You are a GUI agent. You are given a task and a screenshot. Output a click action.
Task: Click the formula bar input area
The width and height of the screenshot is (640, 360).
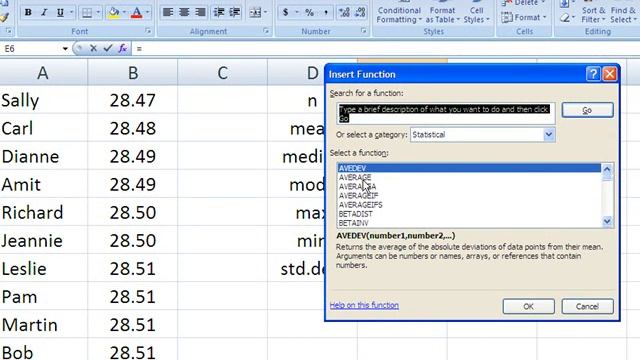(386, 49)
